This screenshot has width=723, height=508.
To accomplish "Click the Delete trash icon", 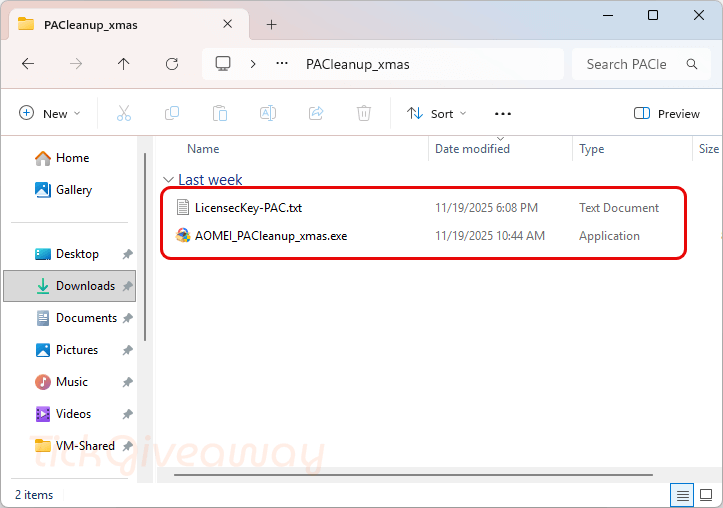I will coord(364,113).
